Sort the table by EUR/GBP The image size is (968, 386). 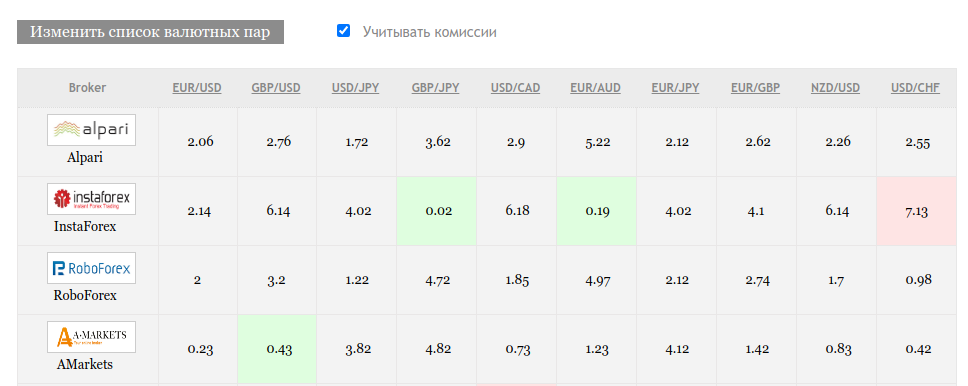pos(756,88)
